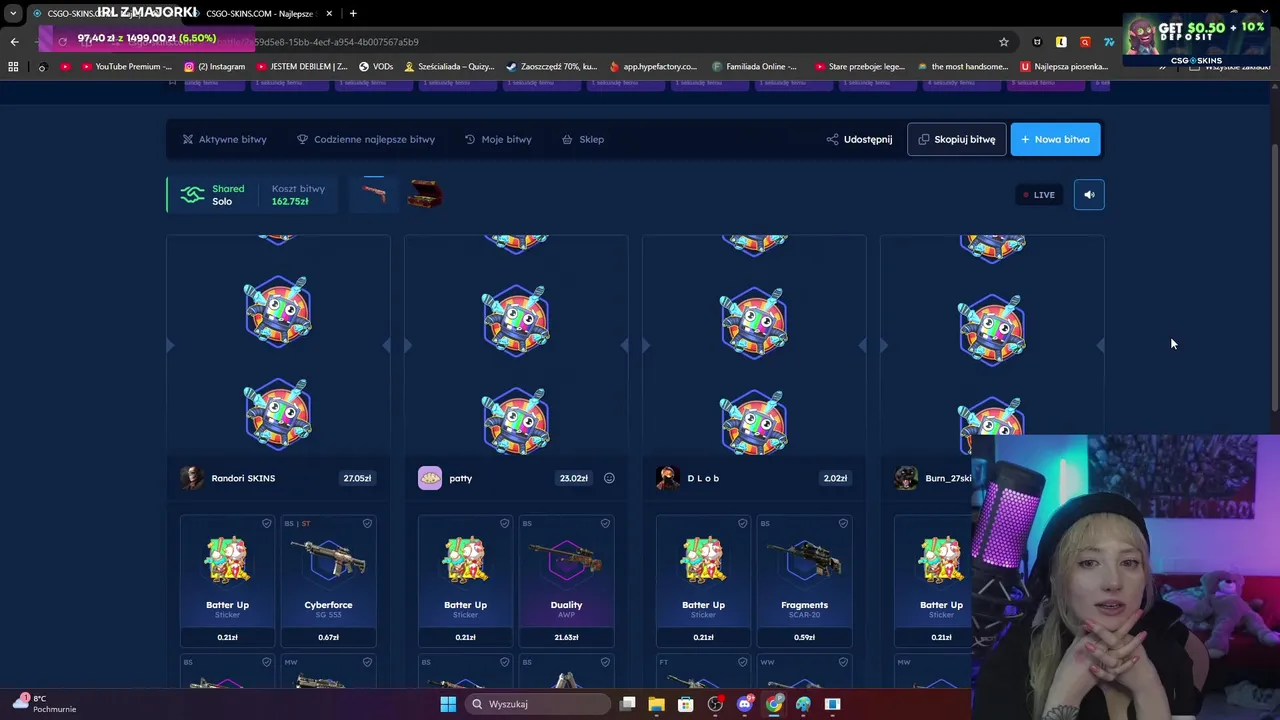Select the Cyberforce SG 553 skin card
Image resolution: width=1280 pixels, height=720 pixels.
coord(328,580)
